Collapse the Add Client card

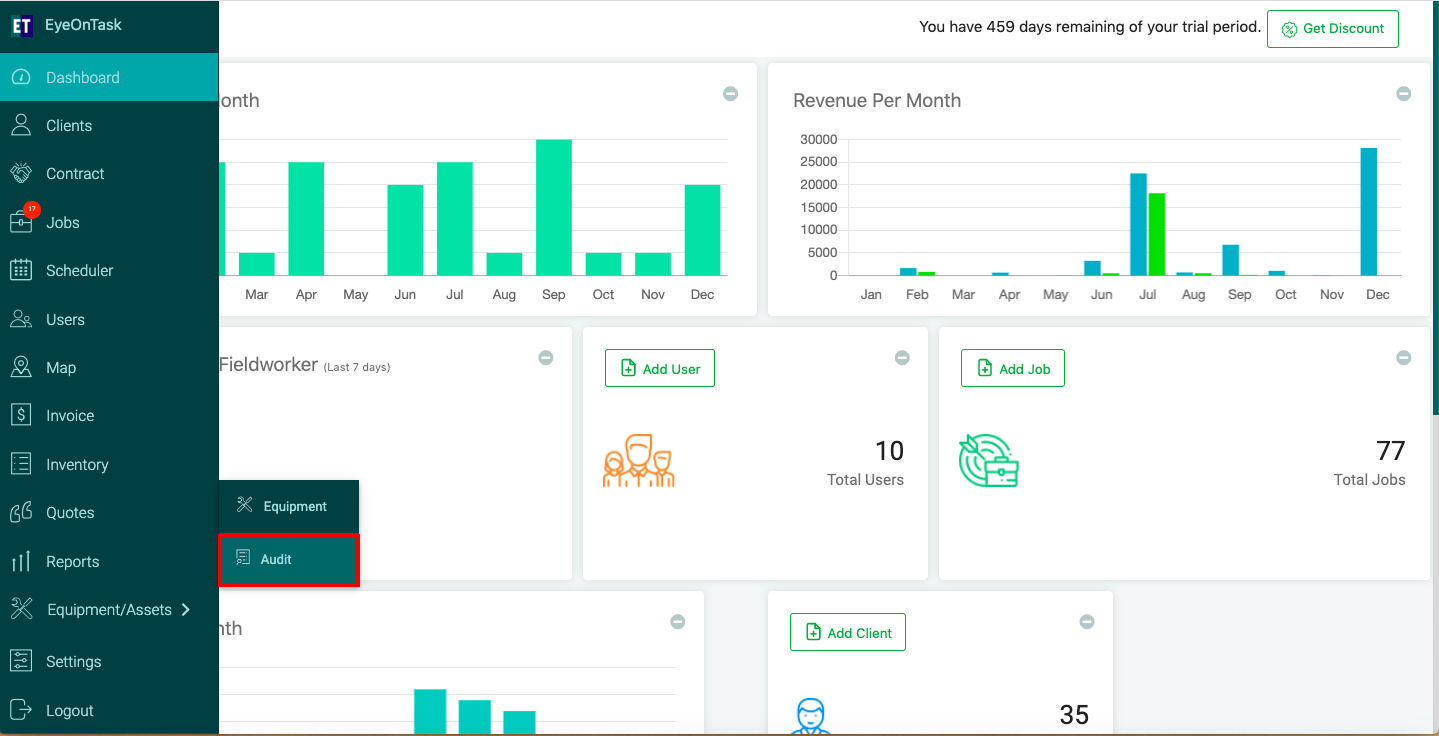[1087, 621]
